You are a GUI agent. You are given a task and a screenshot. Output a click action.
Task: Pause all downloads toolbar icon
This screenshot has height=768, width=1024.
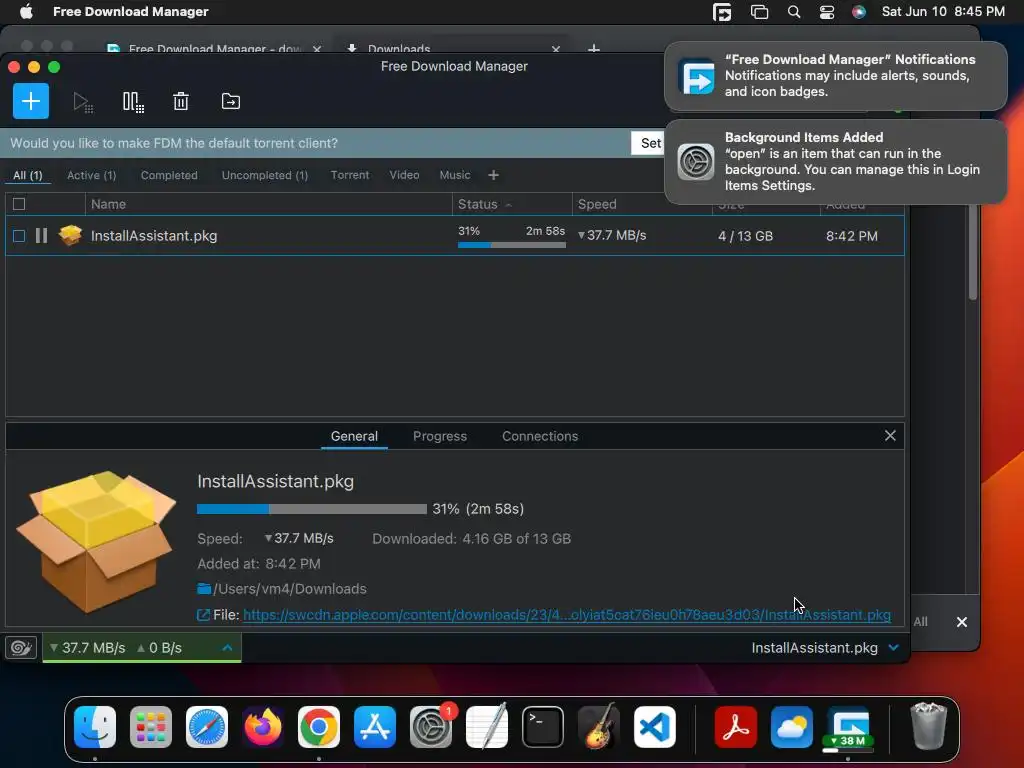pyautogui.click(x=133, y=102)
